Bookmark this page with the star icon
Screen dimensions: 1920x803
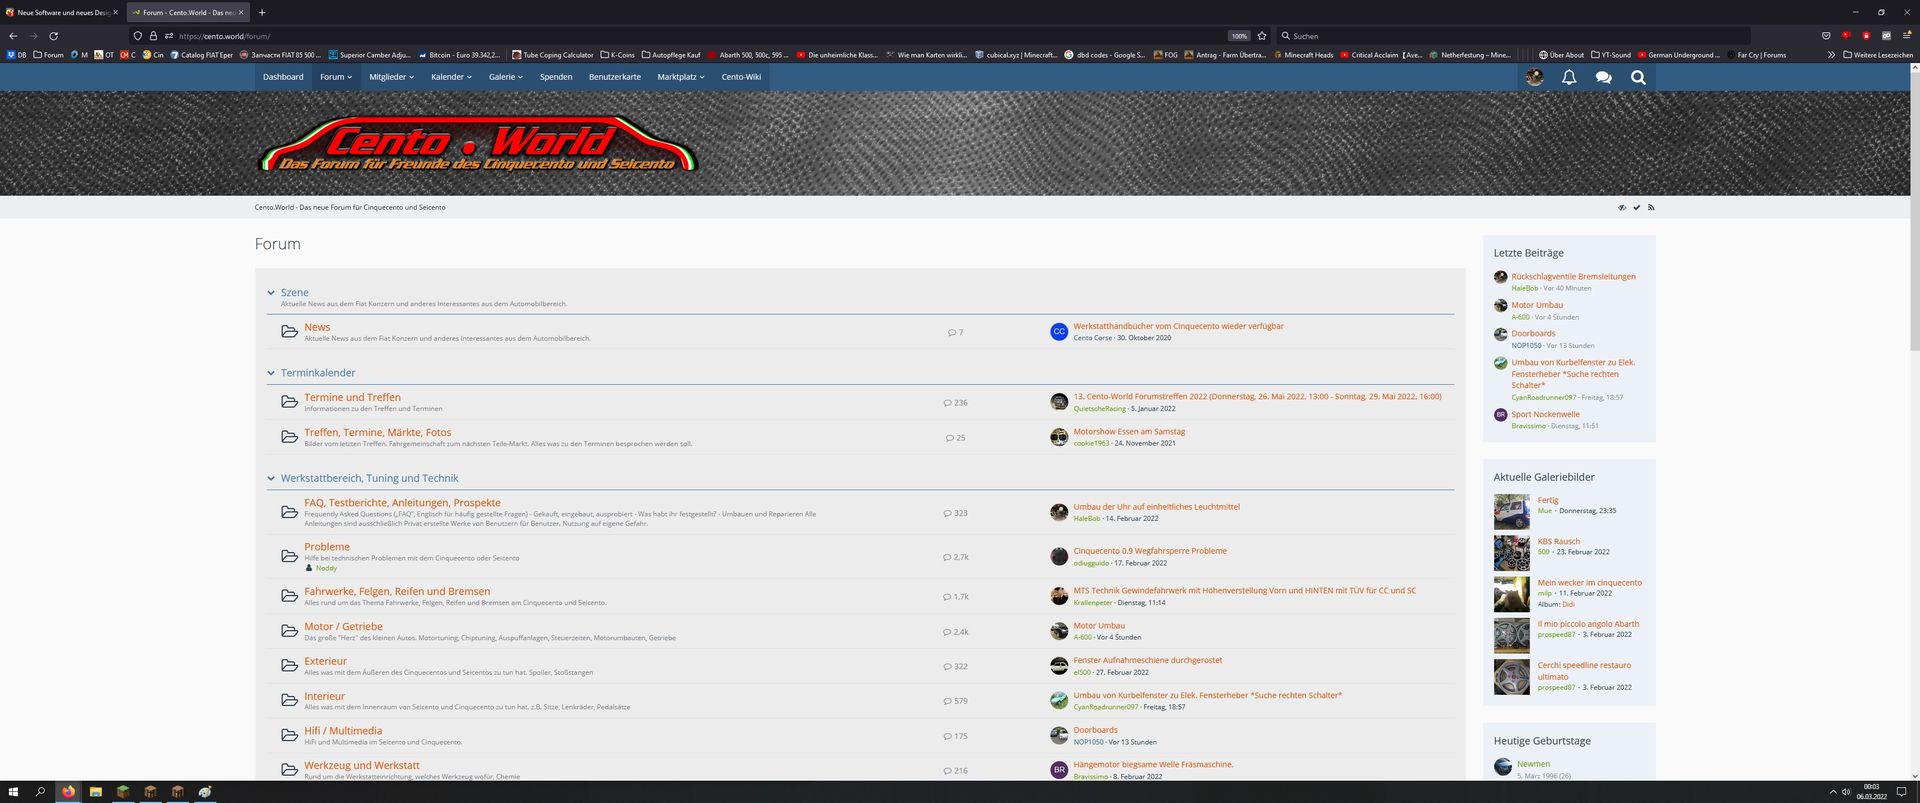[x=1262, y=36]
